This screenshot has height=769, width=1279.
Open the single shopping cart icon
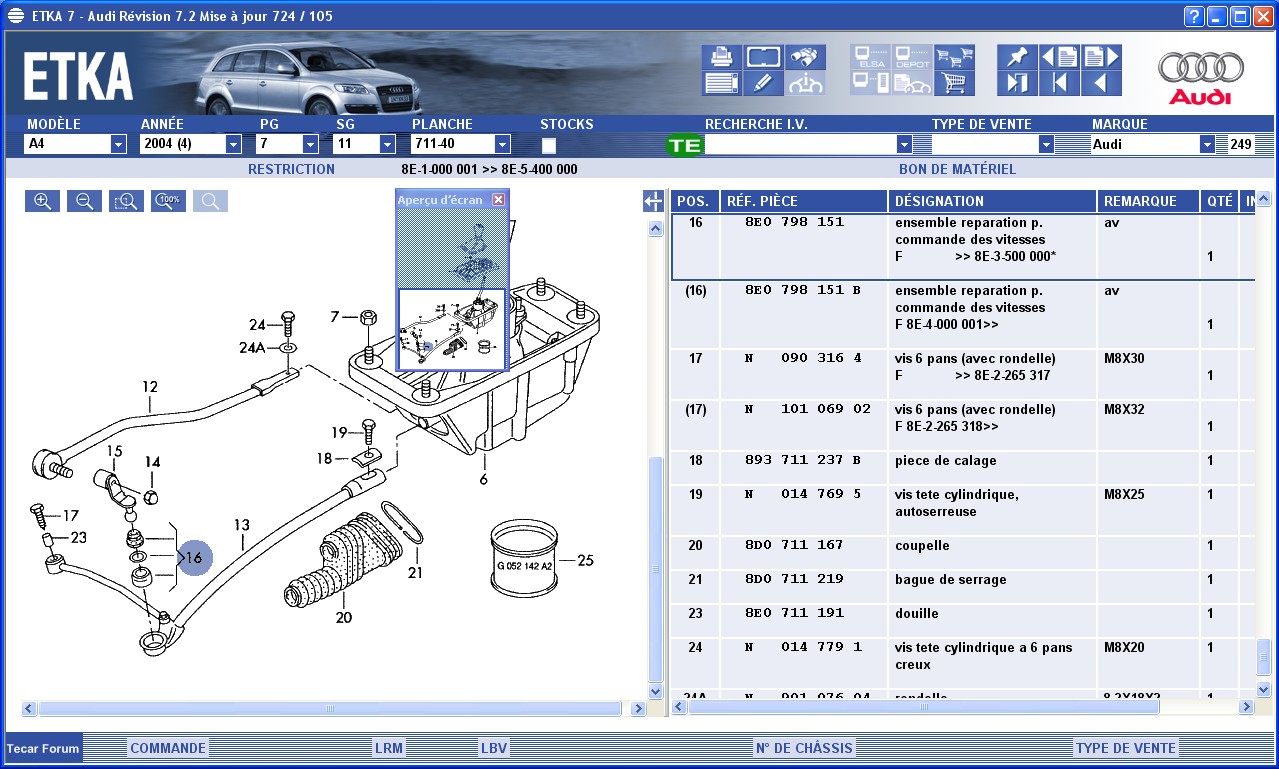954,83
